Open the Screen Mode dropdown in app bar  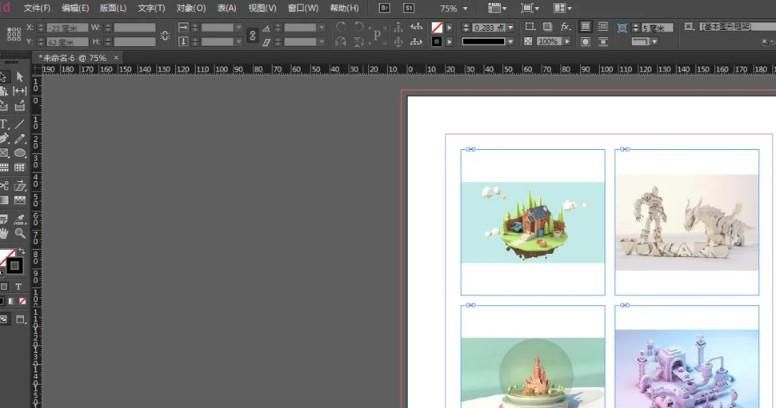pos(530,8)
